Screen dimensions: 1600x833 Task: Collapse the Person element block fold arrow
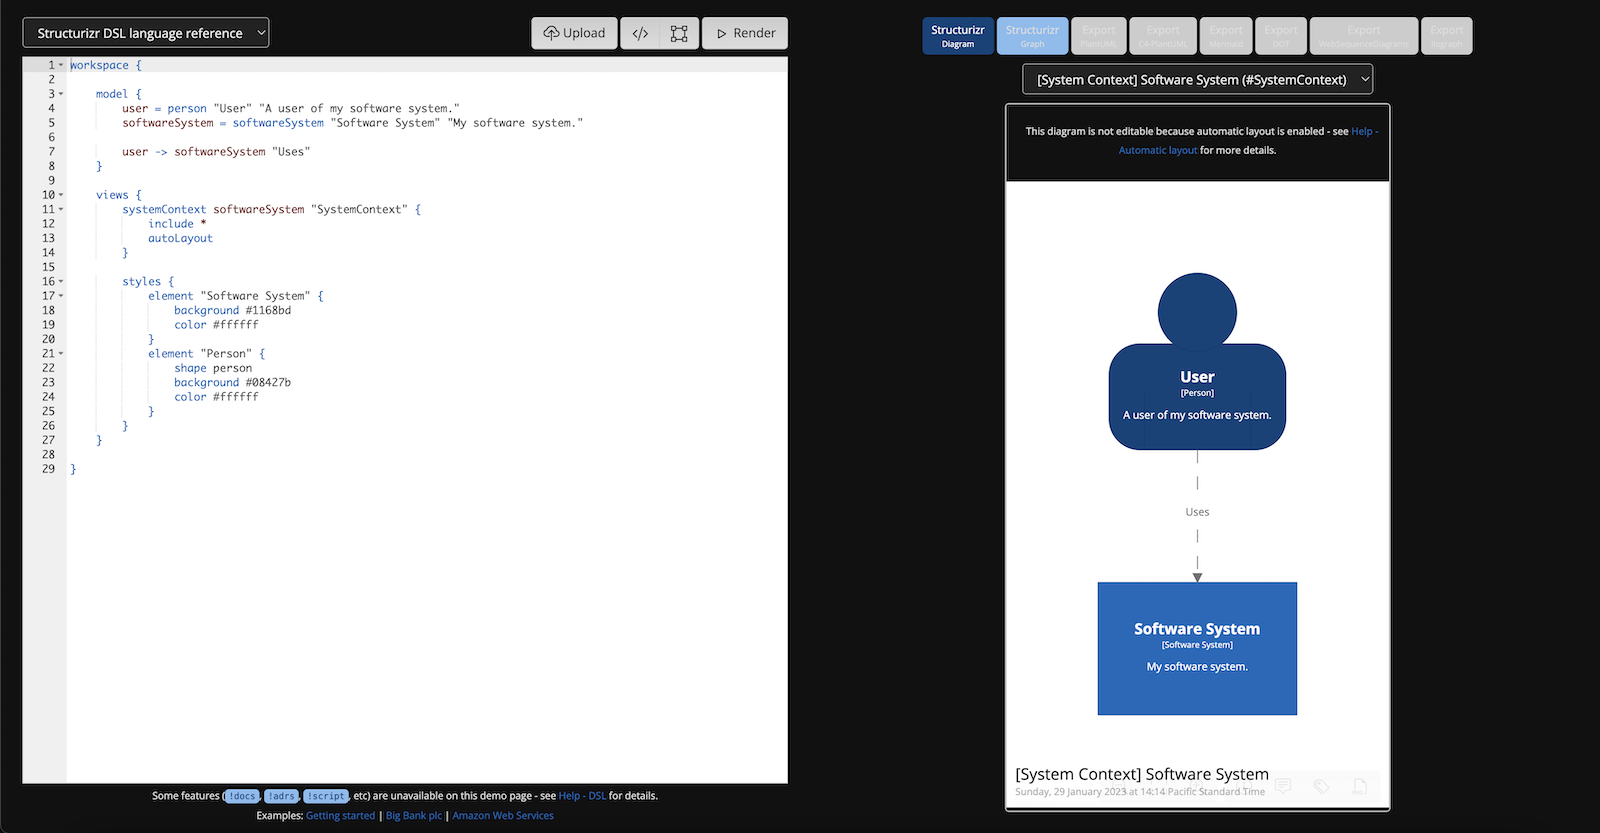61,353
